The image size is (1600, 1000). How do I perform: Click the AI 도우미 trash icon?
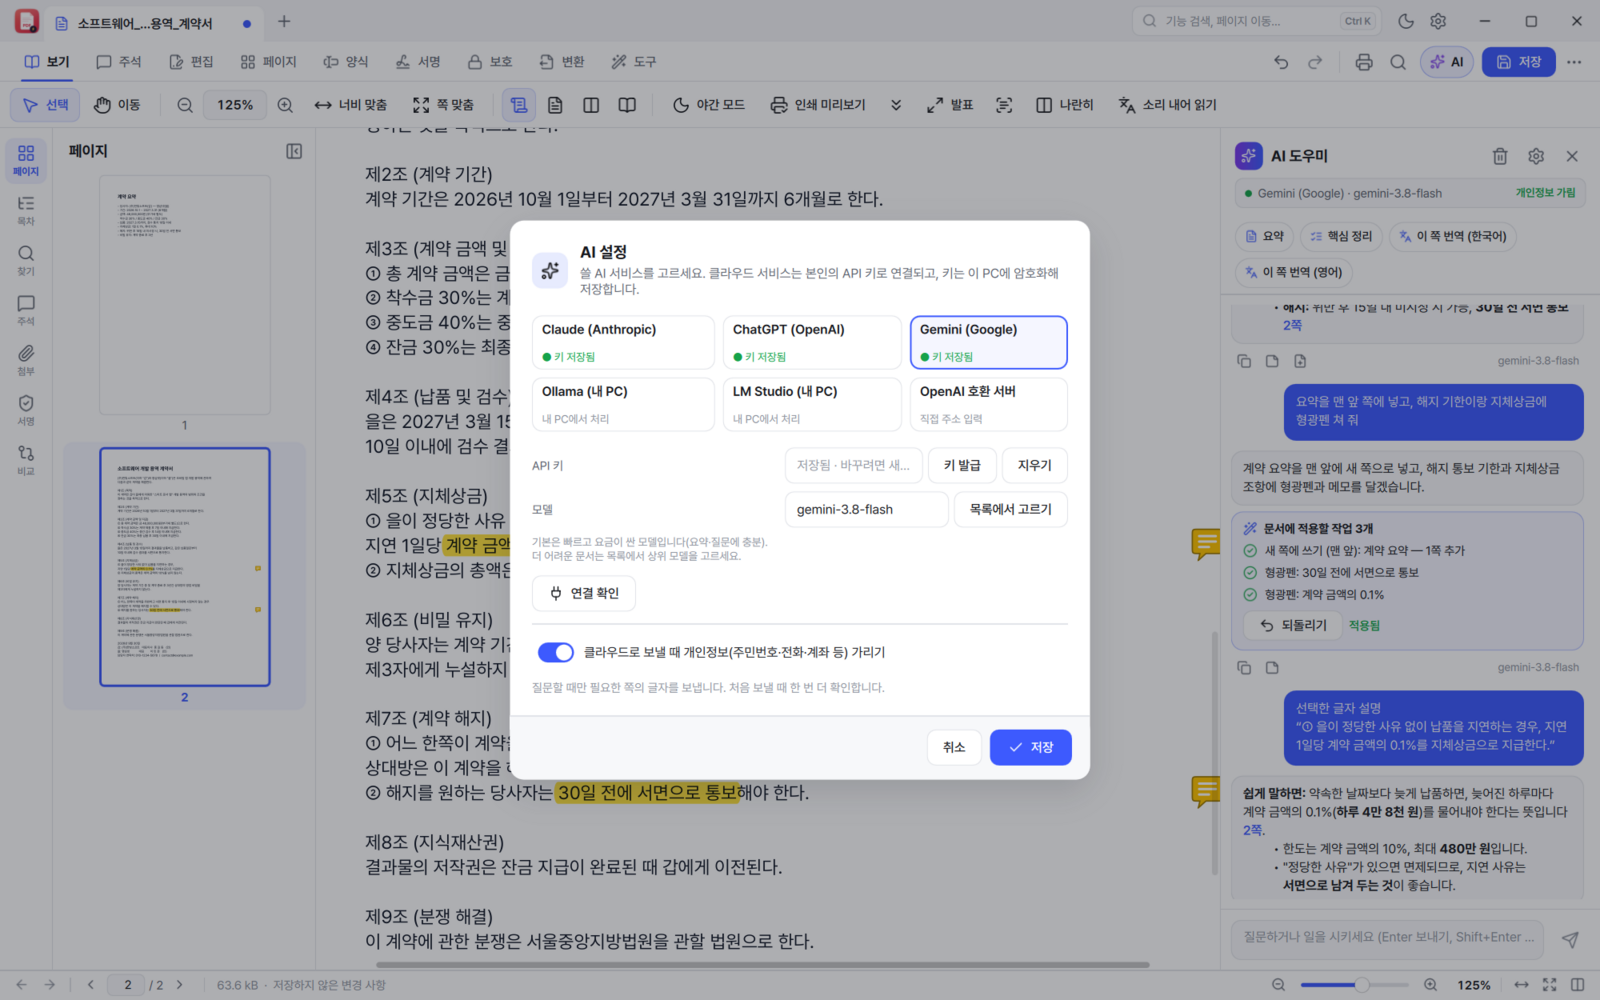click(x=1500, y=156)
